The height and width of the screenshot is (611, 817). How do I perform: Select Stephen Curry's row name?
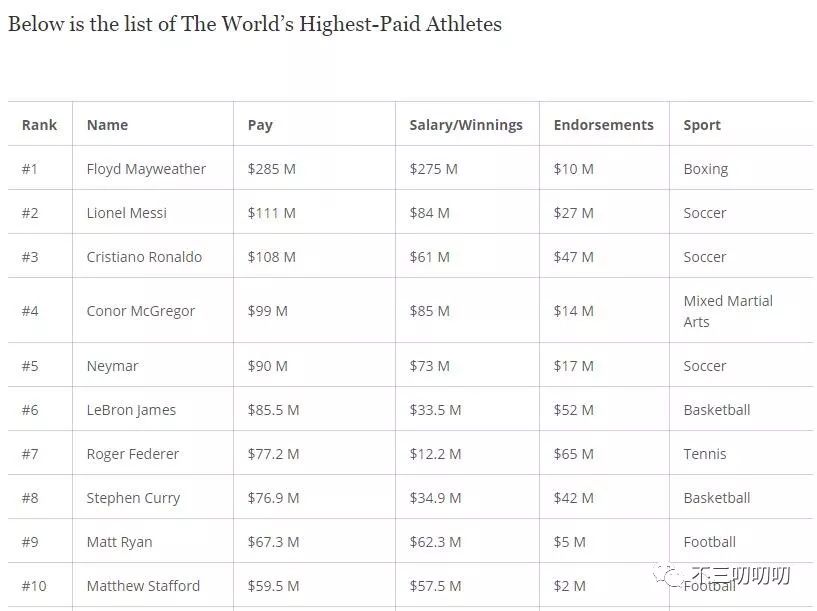coord(133,498)
